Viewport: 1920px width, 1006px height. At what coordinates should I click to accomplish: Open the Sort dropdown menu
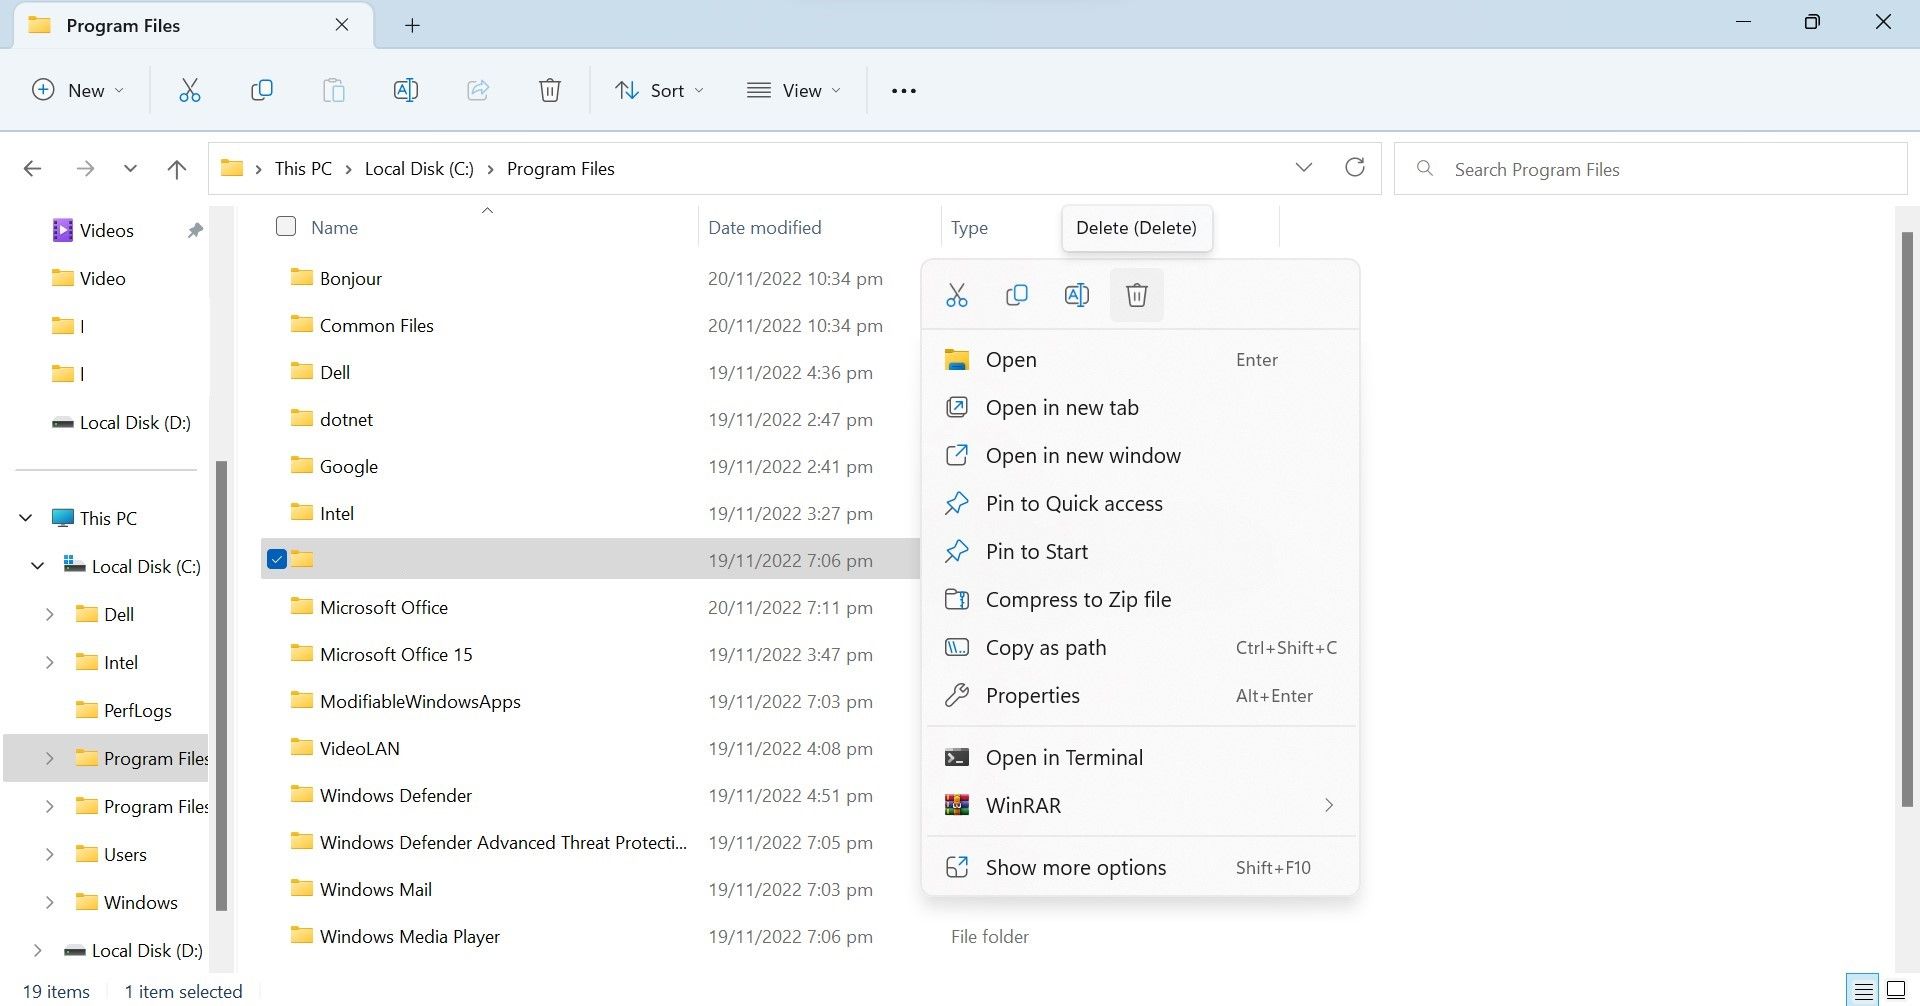coord(659,91)
